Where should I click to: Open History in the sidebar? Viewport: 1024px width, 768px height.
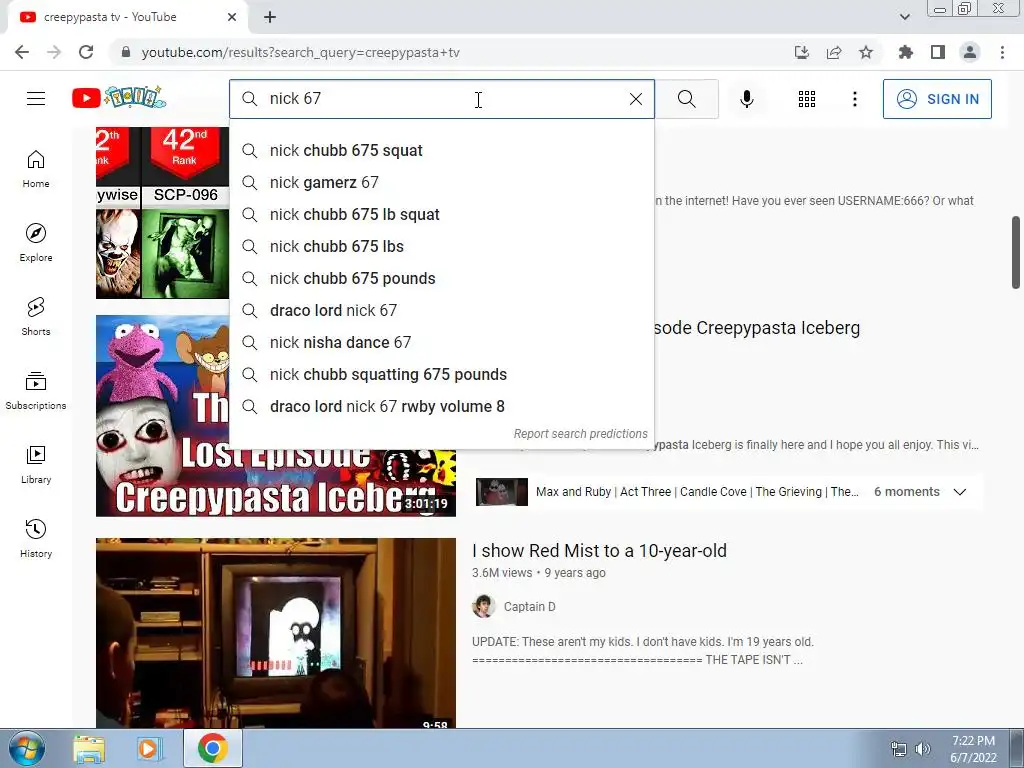(x=36, y=538)
